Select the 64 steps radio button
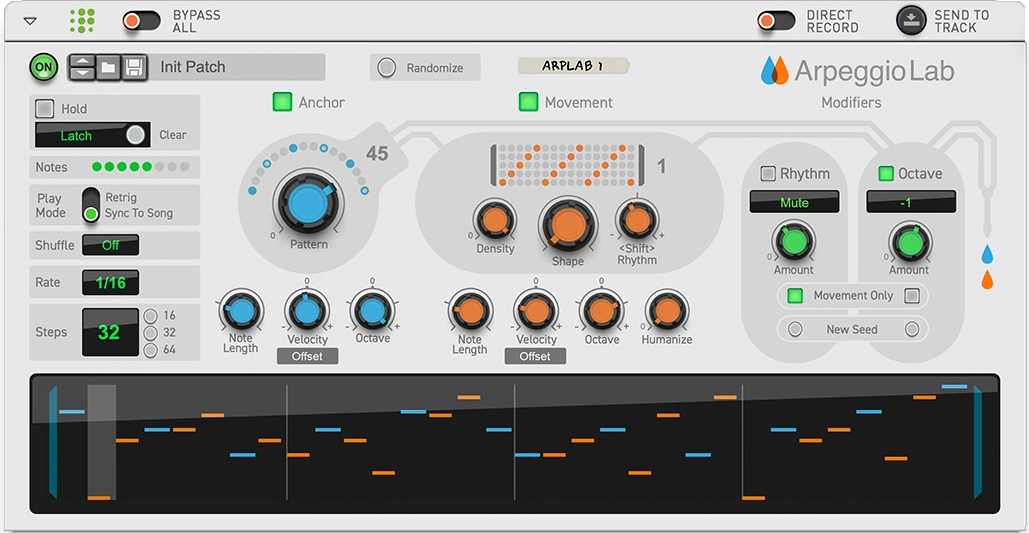 point(151,350)
